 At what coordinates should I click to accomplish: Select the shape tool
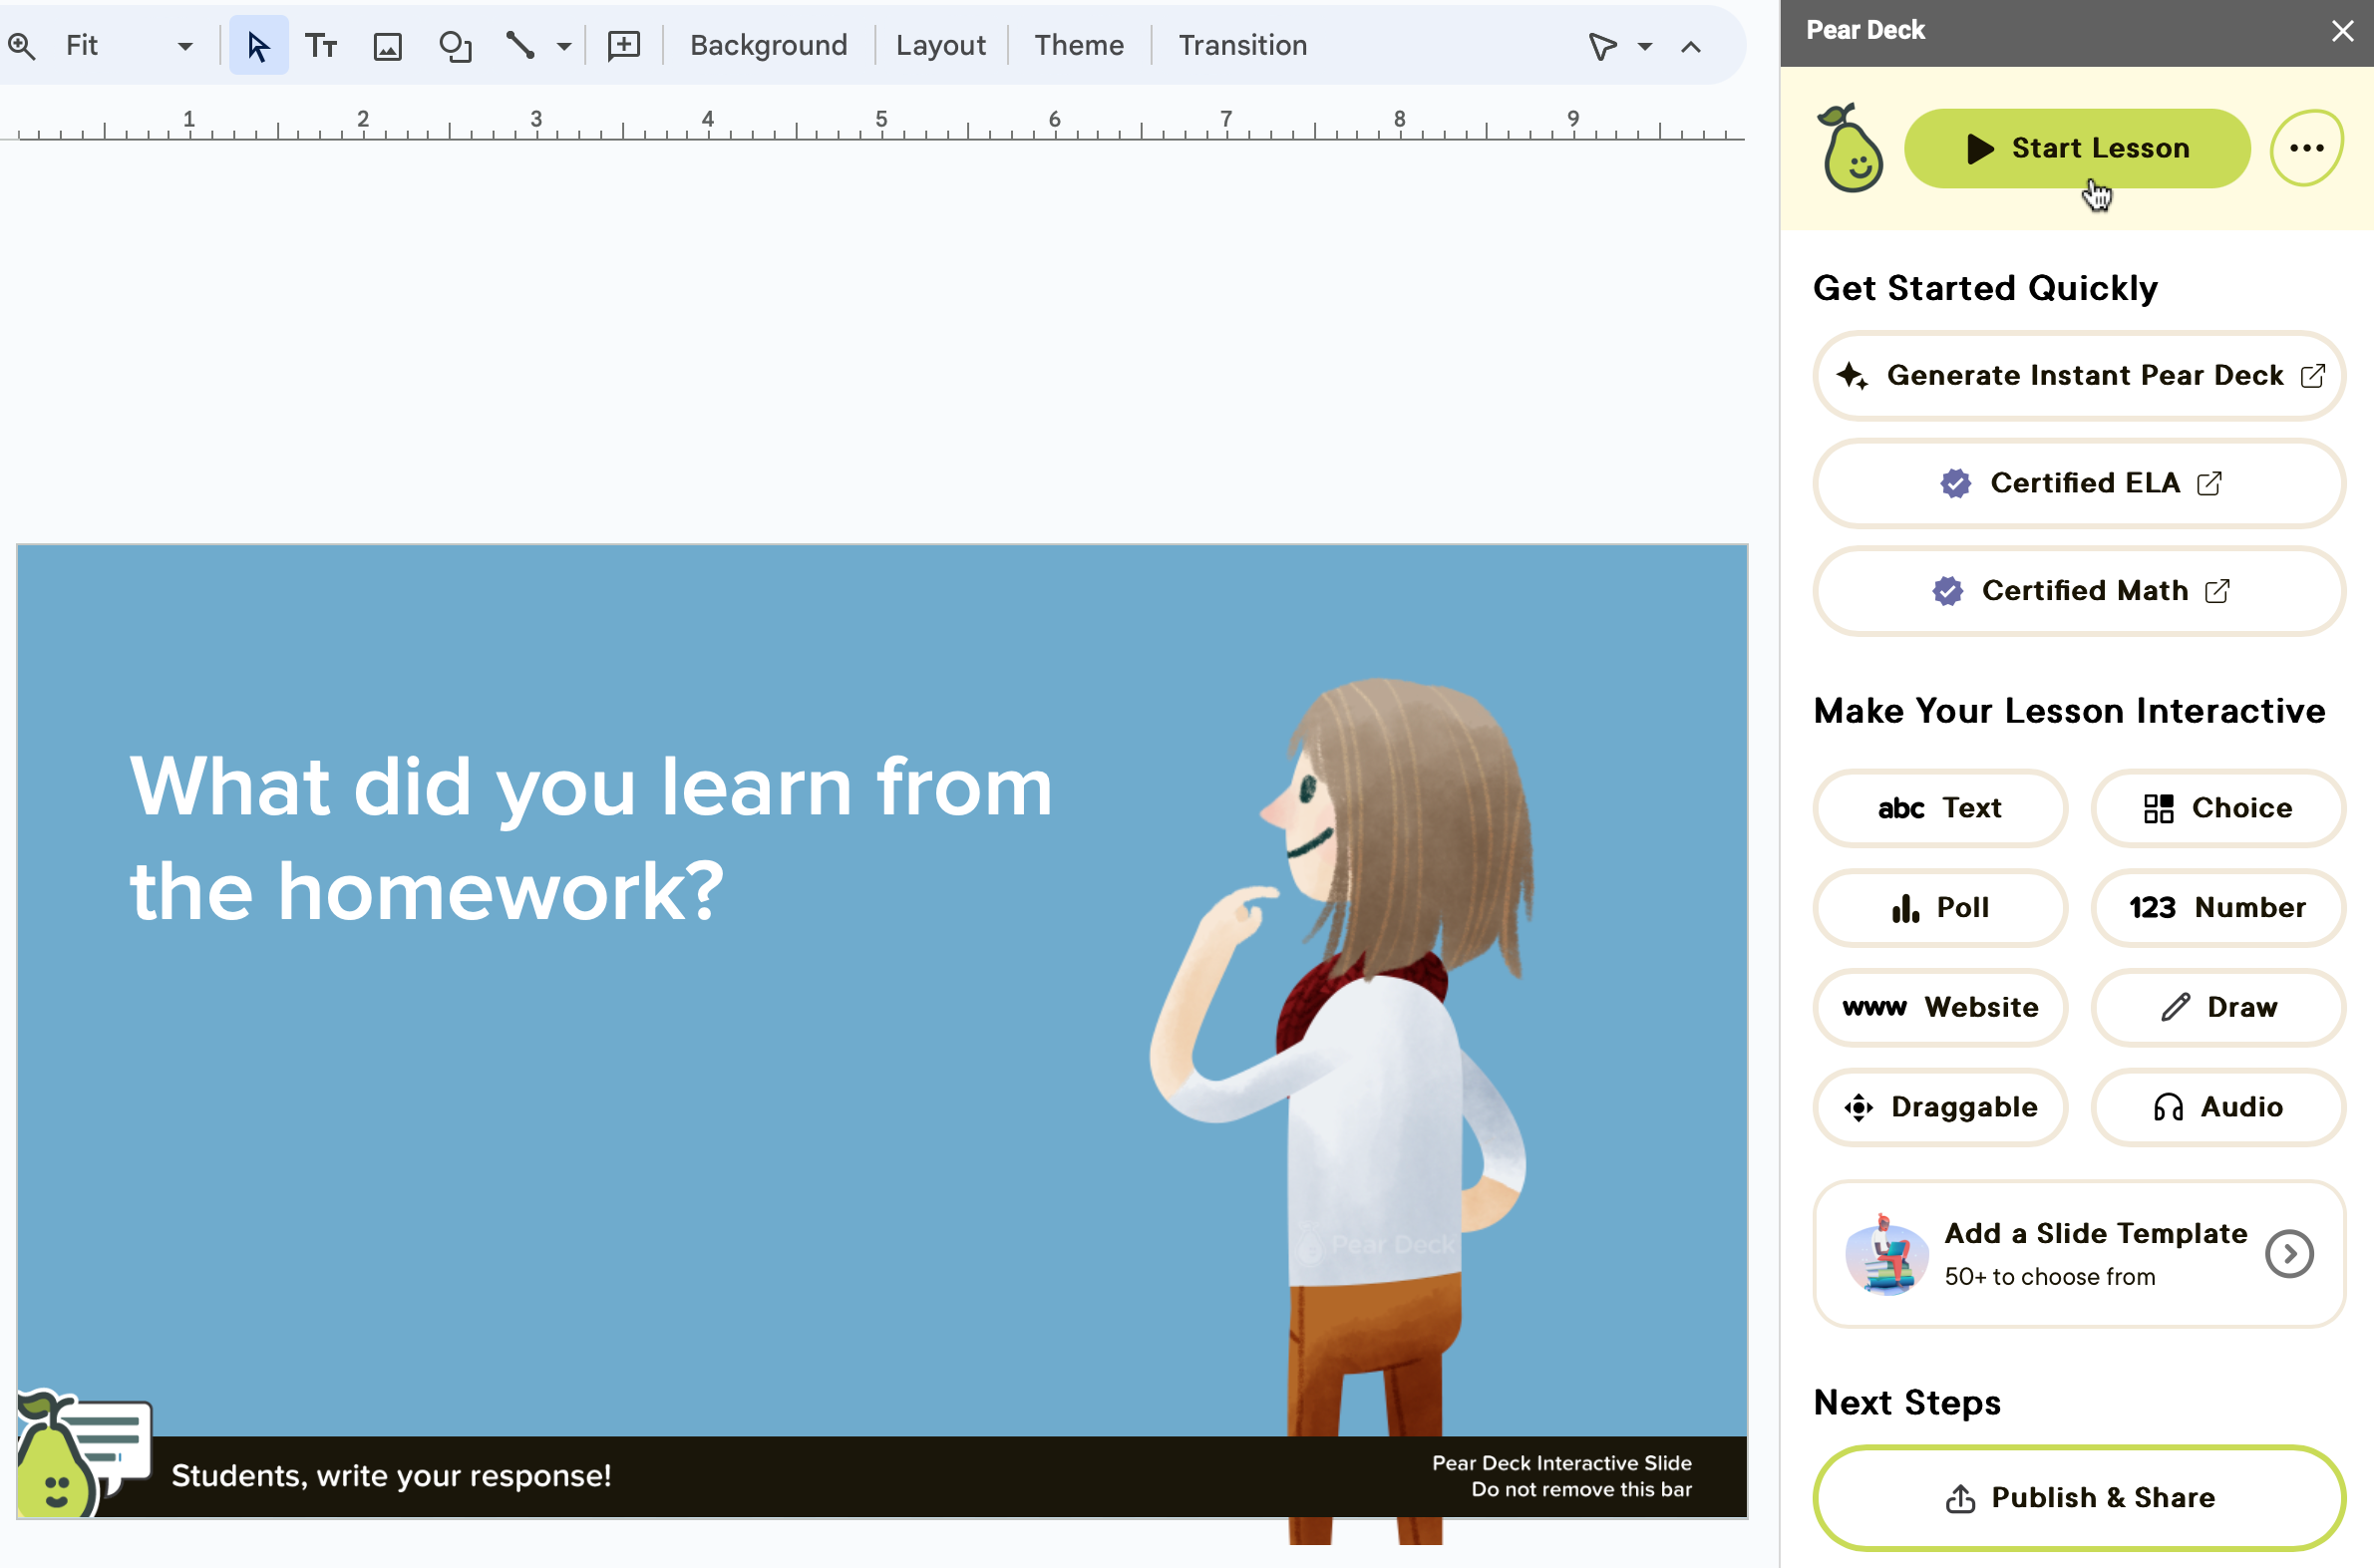(x=455, y=45)
